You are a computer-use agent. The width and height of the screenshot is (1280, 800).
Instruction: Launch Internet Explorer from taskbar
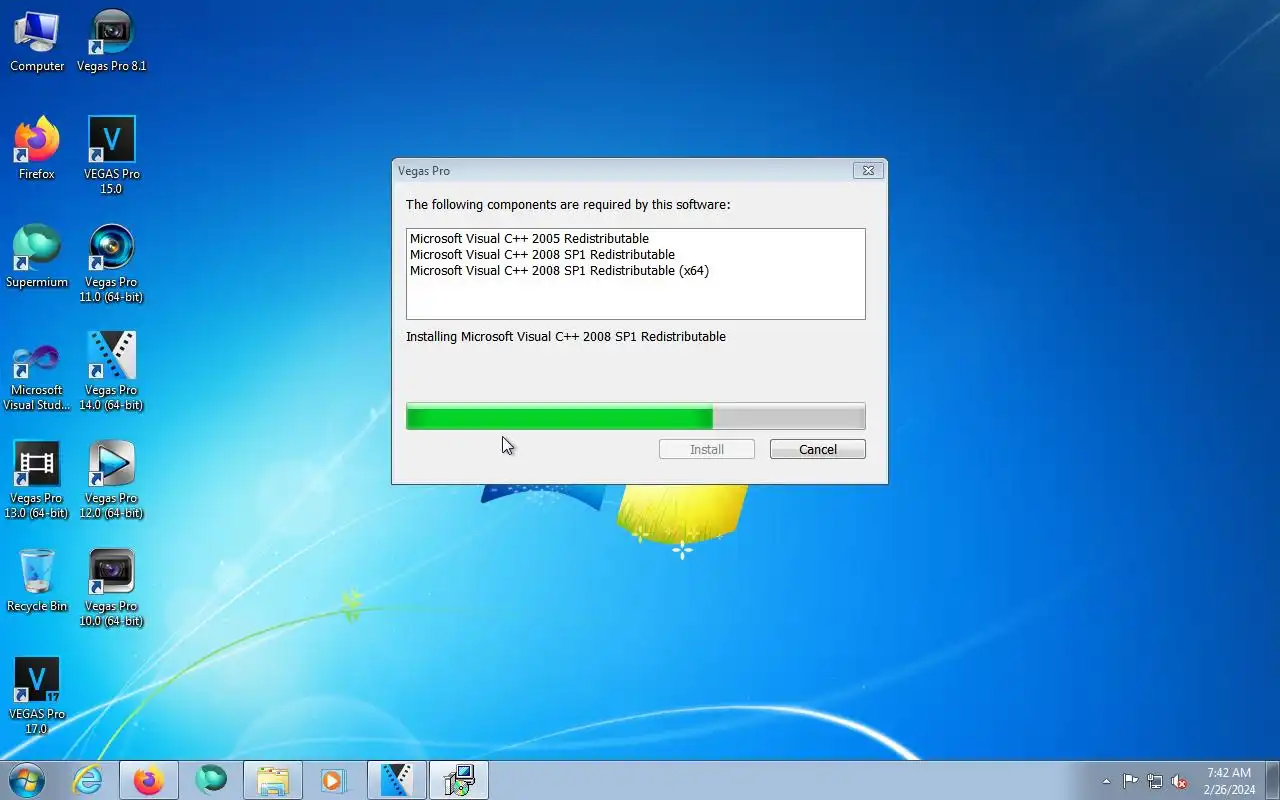[88, 780]
